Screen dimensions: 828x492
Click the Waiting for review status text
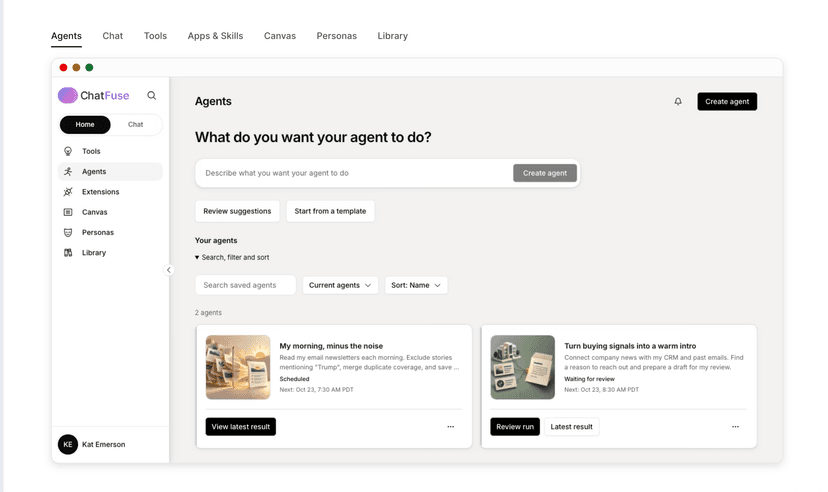(589, 379)
